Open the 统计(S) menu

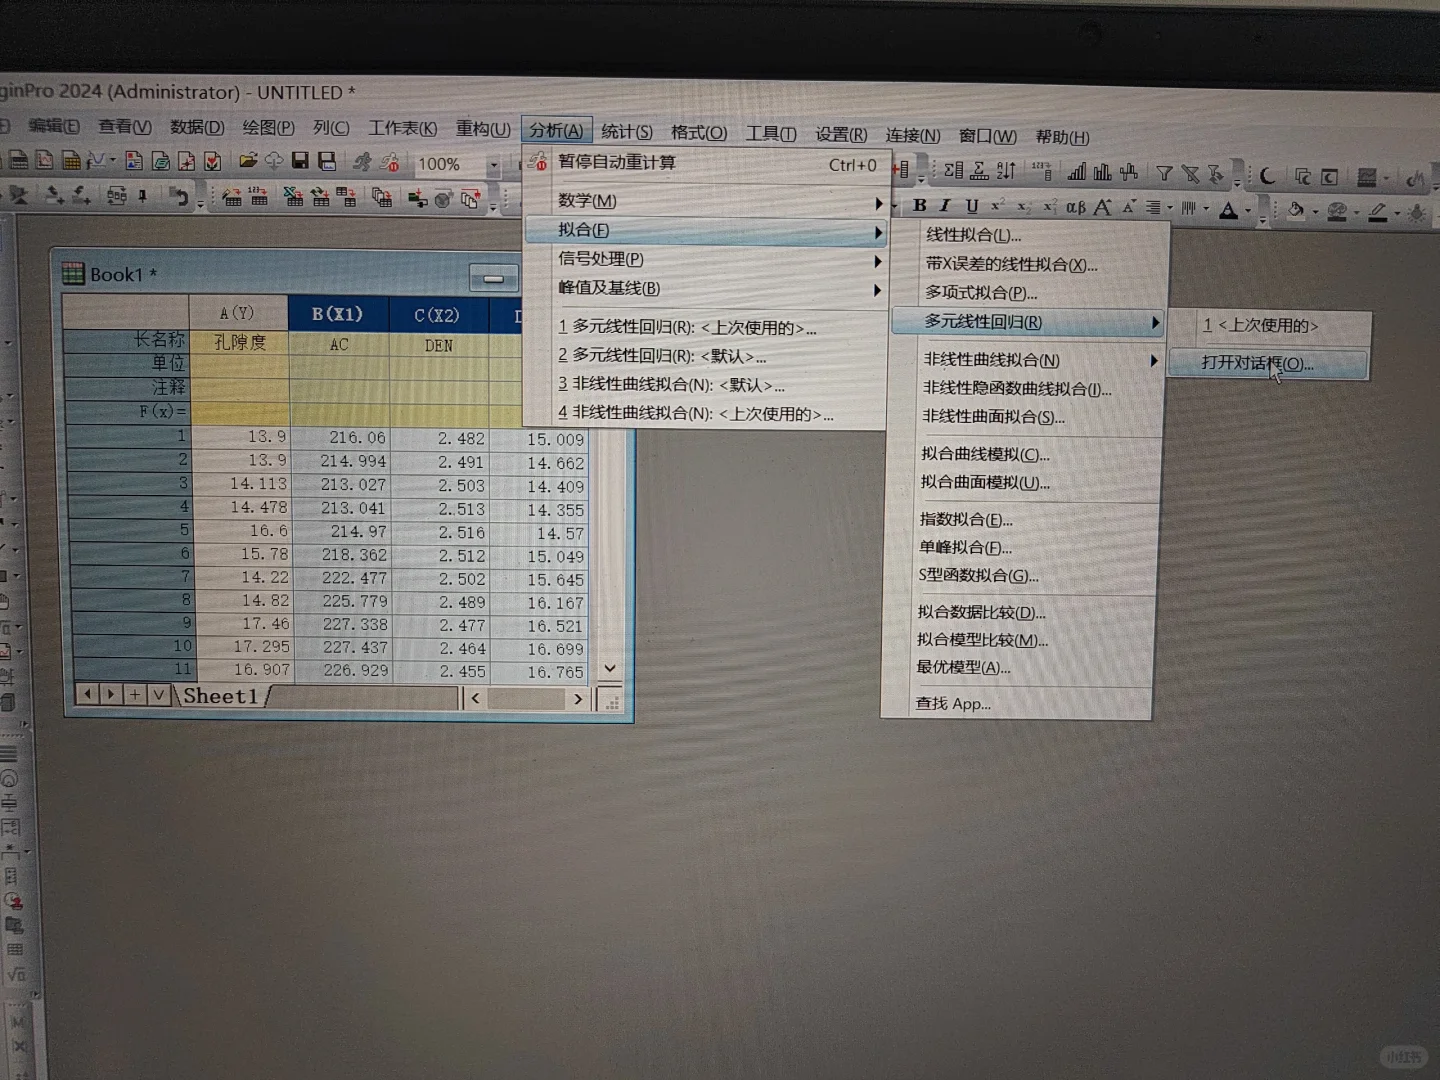coord(625,131)
